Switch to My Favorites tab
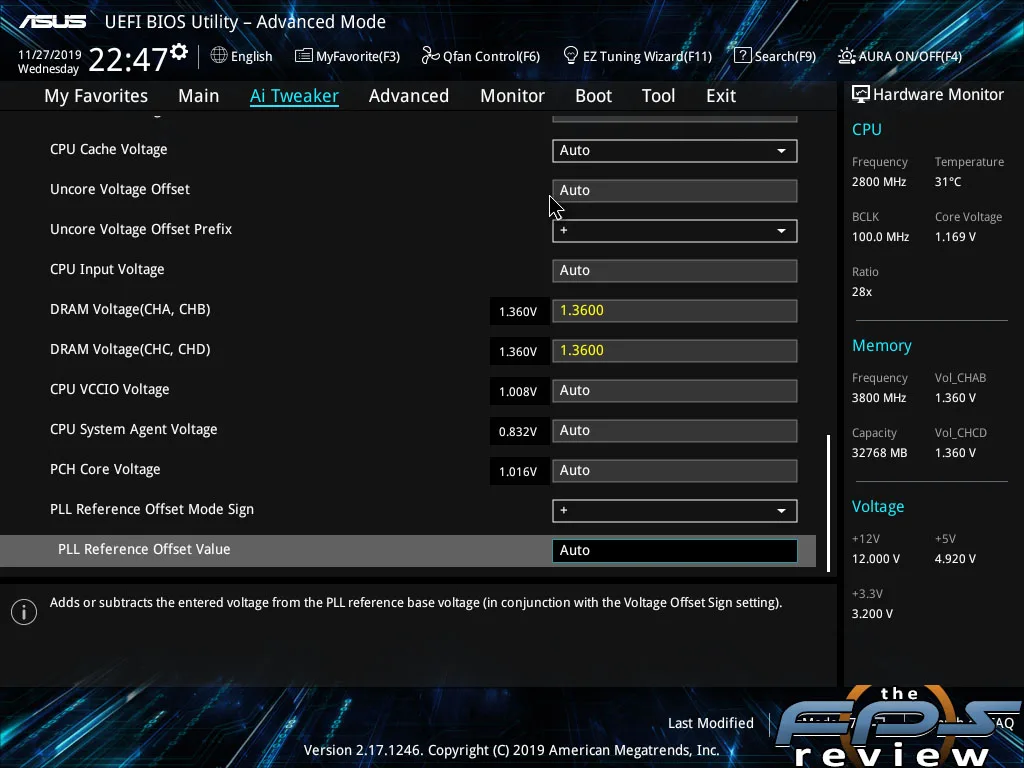The height and width of the screenshot is (768, 1024). click(x=96, y=96)
